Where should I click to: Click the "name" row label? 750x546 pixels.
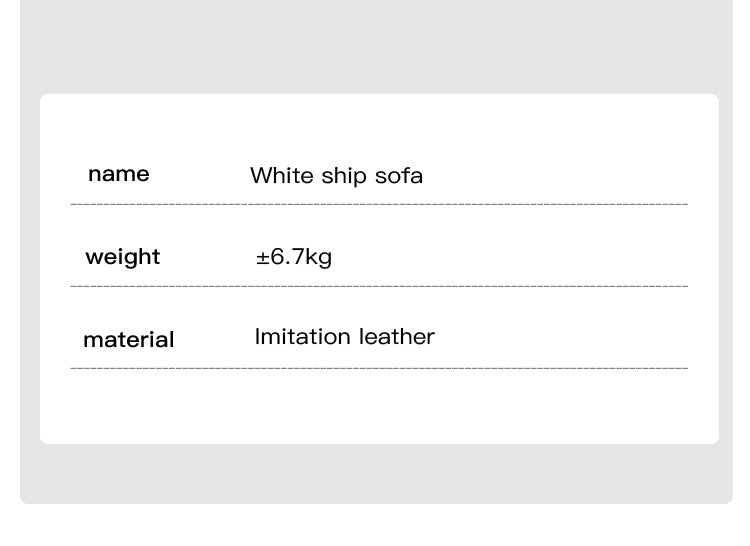pyautogui.click(x=118, y=174)
